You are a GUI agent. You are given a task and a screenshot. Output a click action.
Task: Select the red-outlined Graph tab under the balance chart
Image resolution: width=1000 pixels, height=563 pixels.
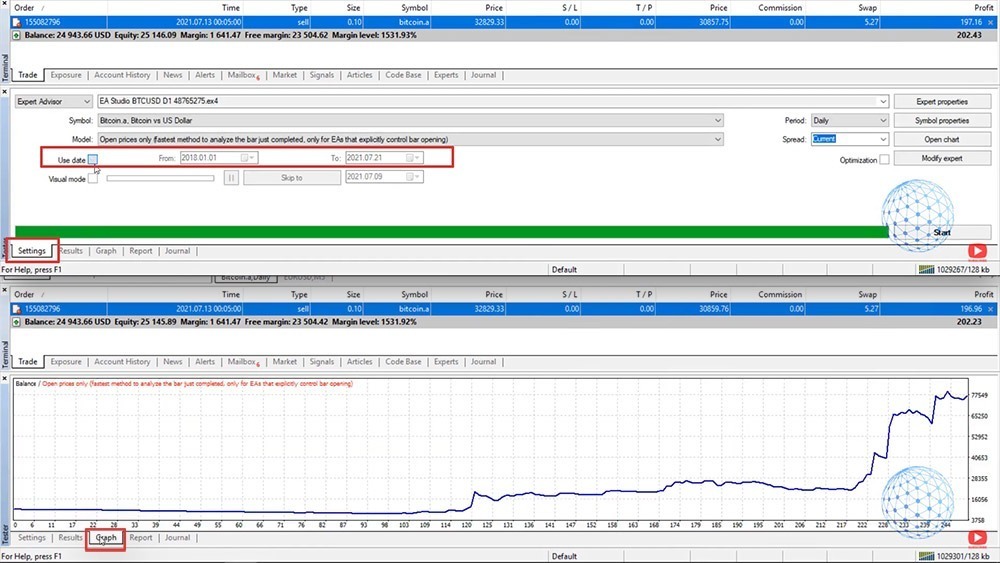pyautogui.click(x=106, y=538)
